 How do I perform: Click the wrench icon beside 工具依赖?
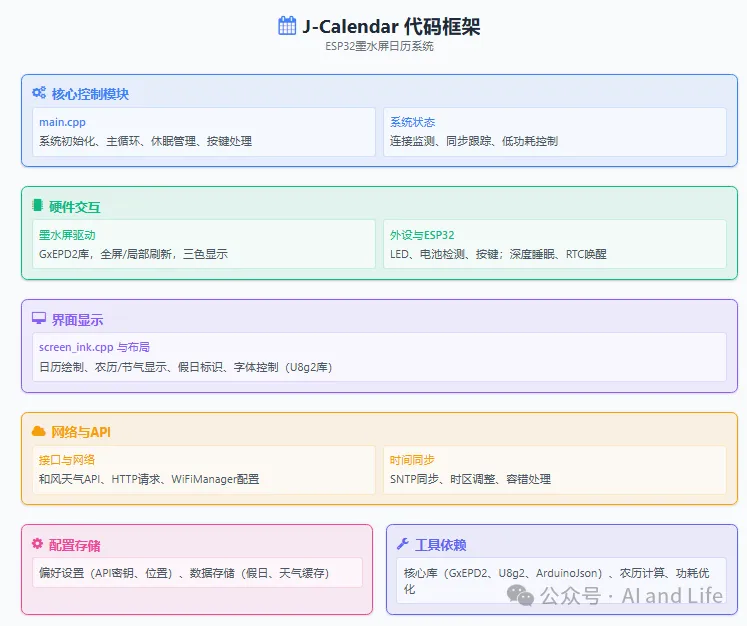point(403,544)
